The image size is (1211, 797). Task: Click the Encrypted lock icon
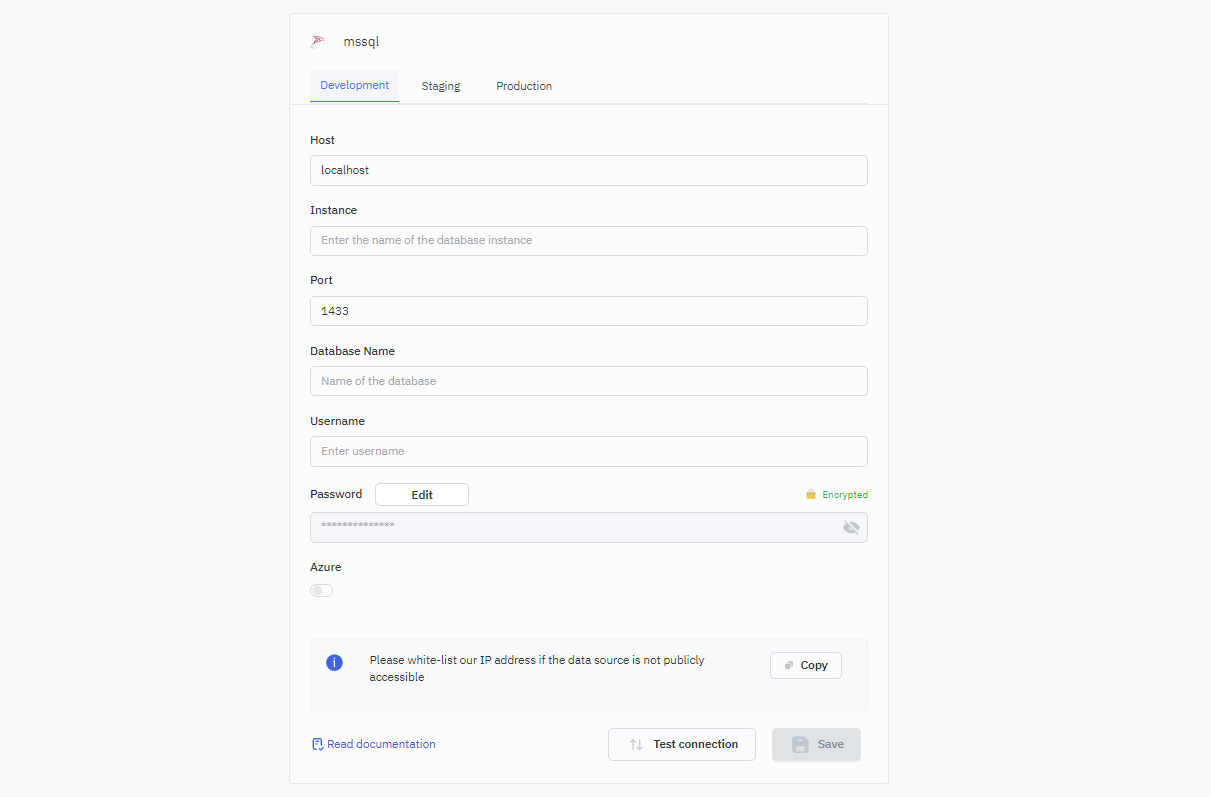811,495
